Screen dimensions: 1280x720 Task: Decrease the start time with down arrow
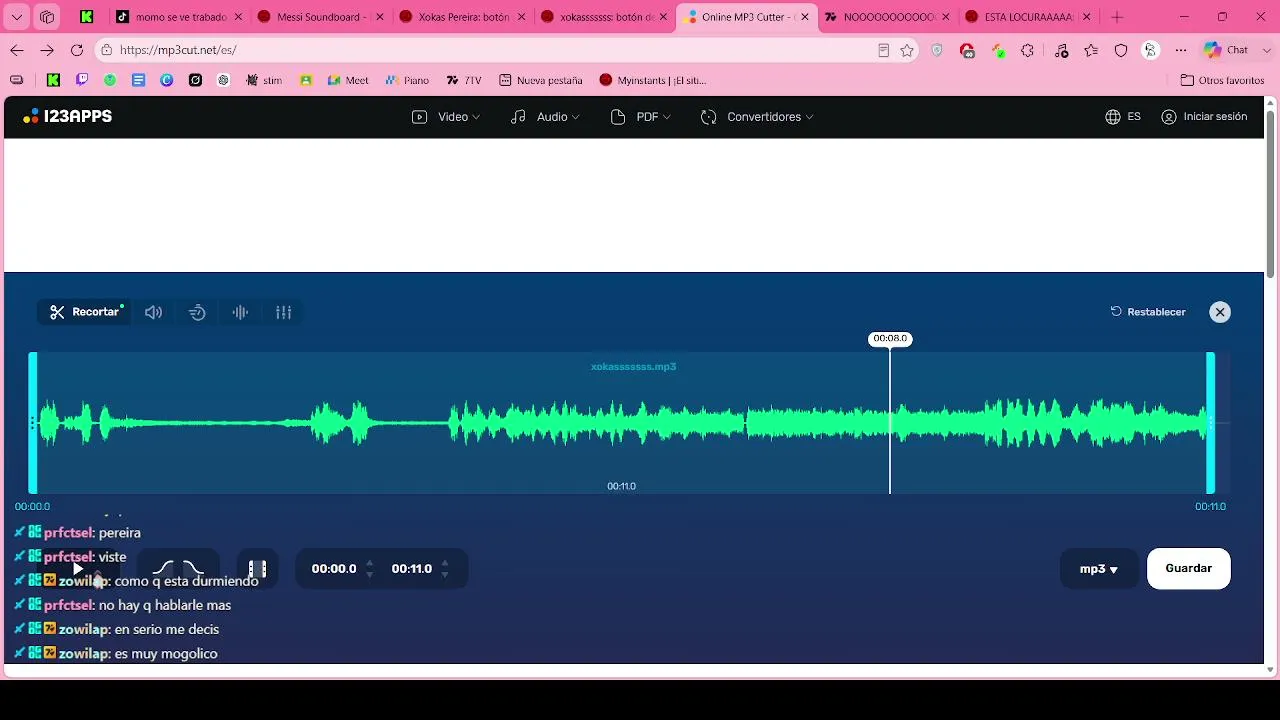click(370, 575)
